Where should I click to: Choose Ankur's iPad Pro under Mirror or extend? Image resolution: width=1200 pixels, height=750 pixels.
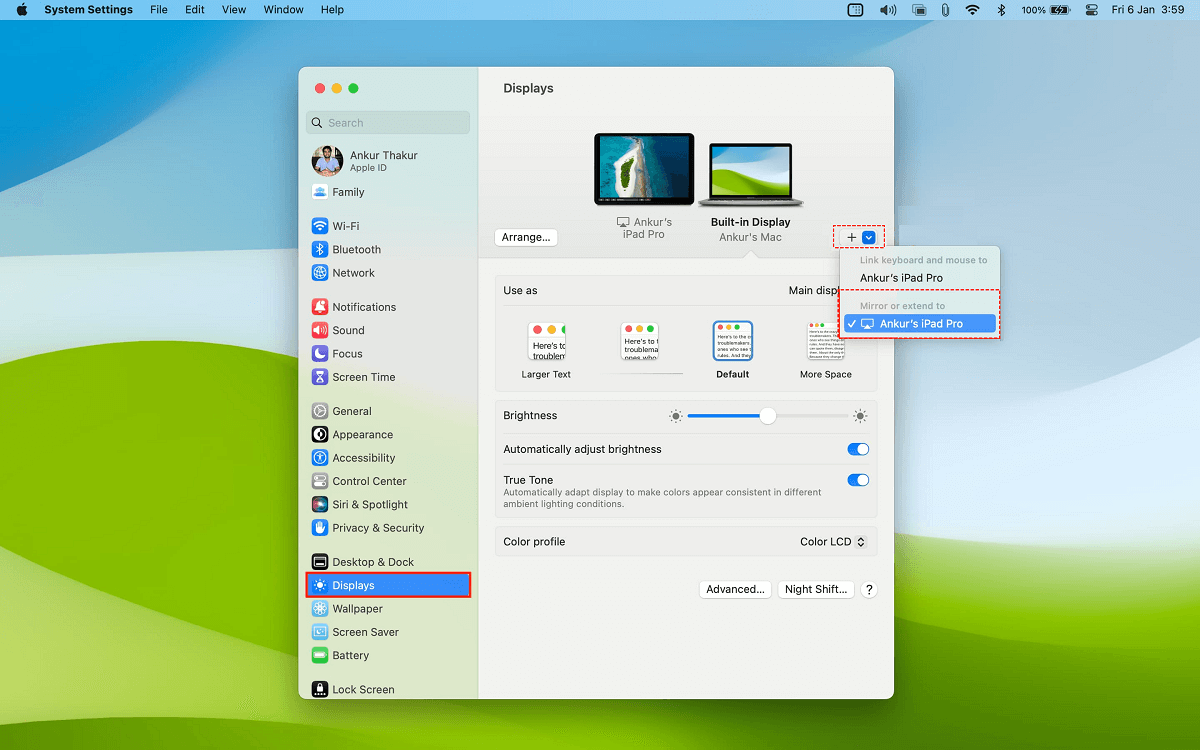tap(920, 324)
